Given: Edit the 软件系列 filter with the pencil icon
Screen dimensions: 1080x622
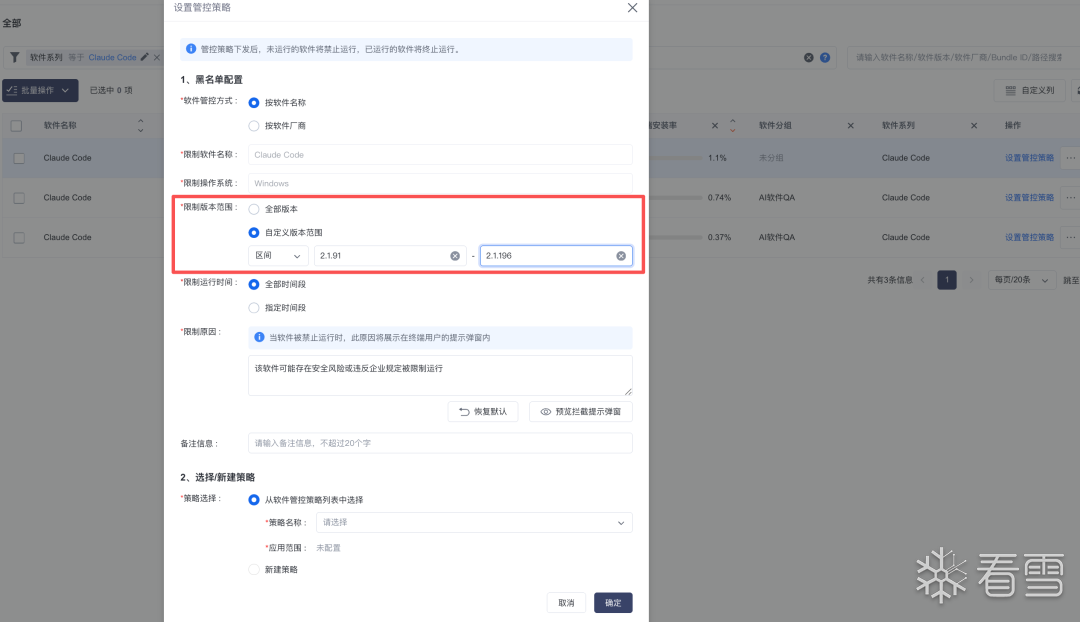Looking at the screenshot, I should coord(145,57).
